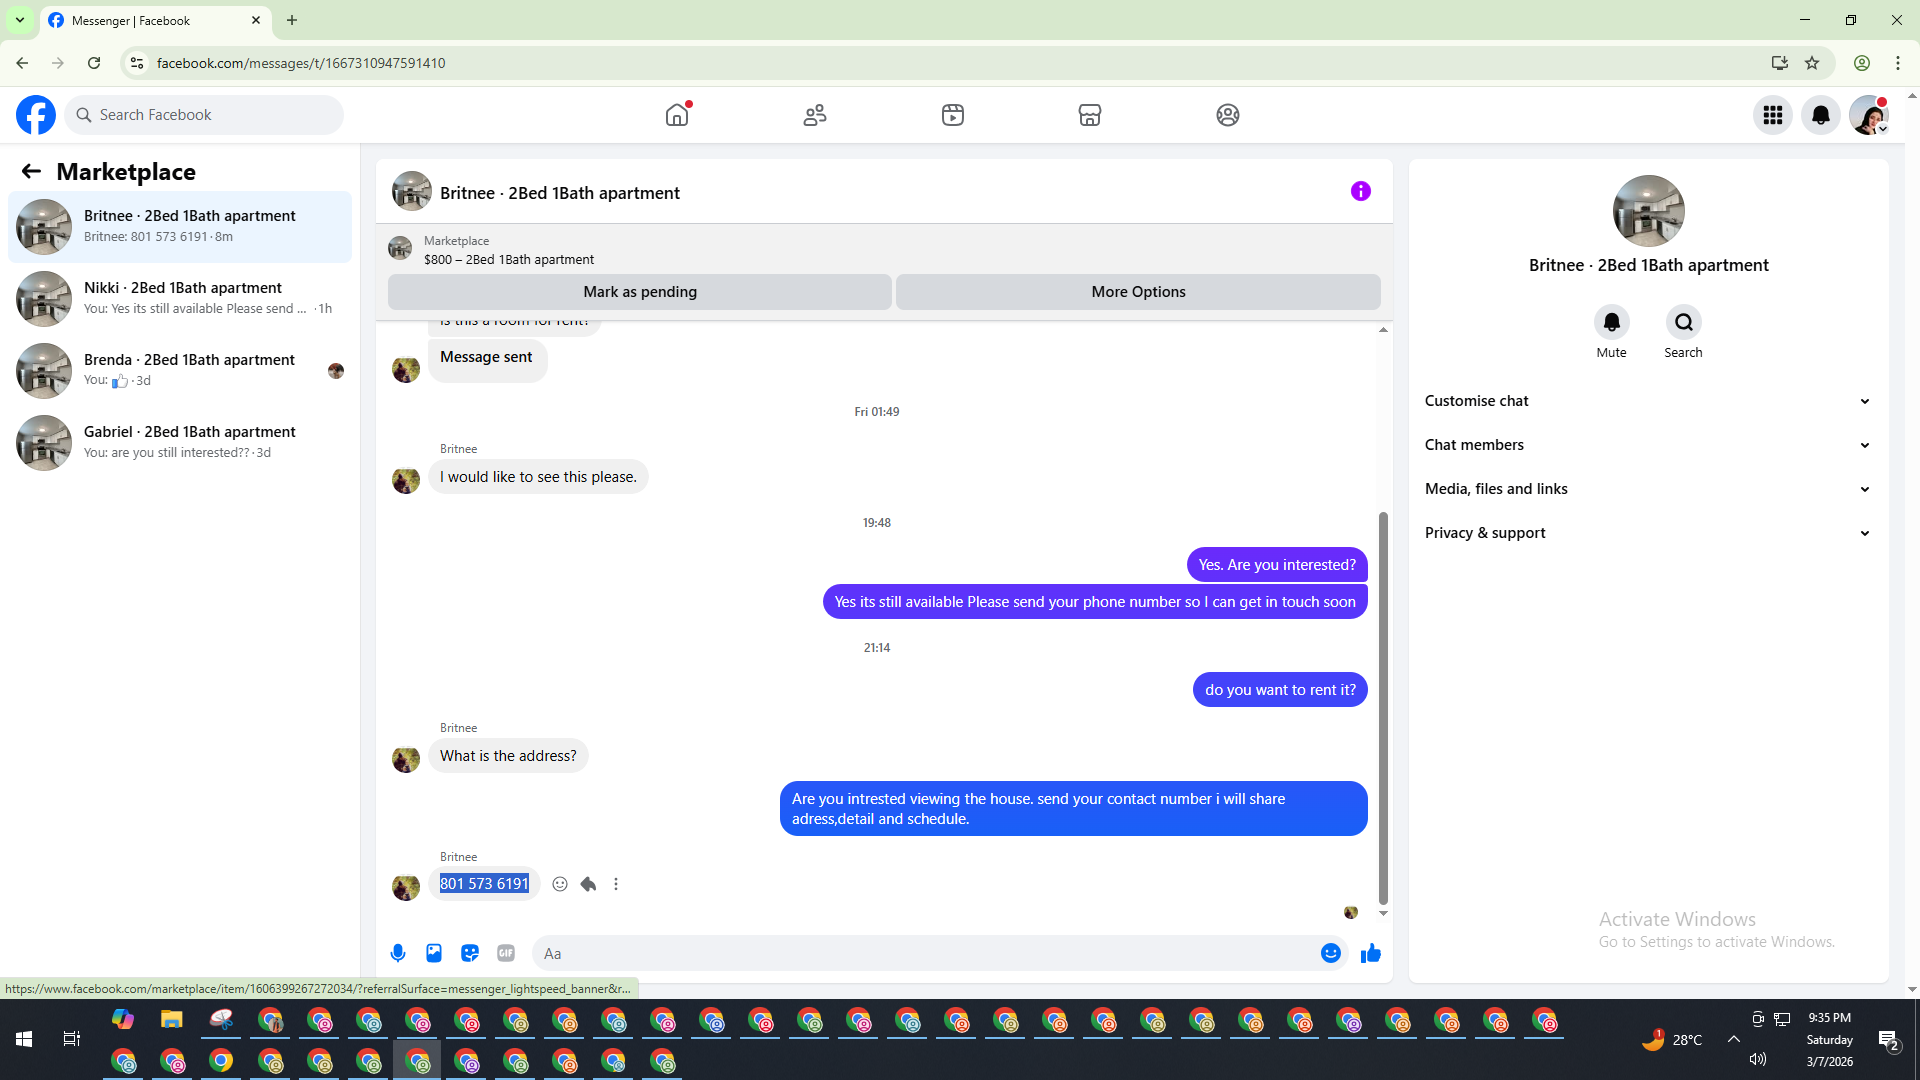Open your account profile picture menu
Viewport: 1920px width, 1080px height.
click(x=1869, y=115)
